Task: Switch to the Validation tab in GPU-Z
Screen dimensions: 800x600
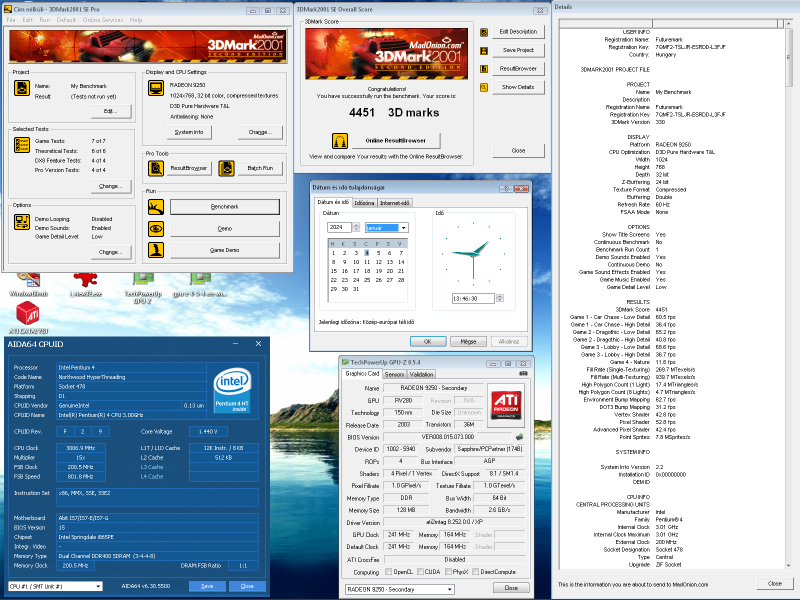Action: click(421, 374)
